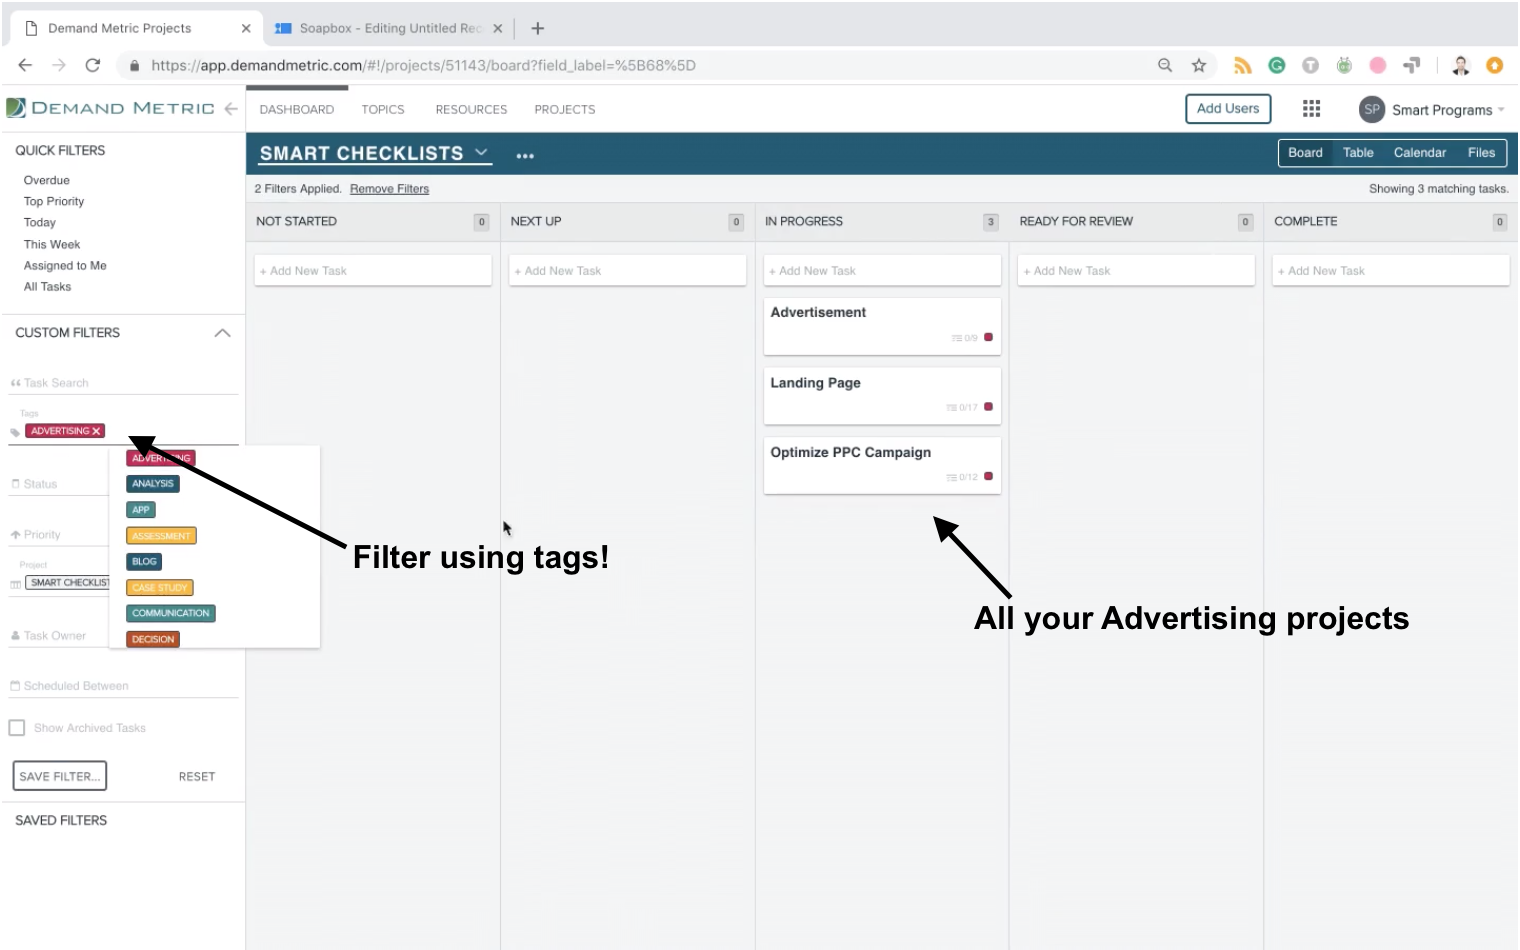This screenshot has width=1520, height=950.
Task: Click browser forward arrow
Action: point(59,65)
